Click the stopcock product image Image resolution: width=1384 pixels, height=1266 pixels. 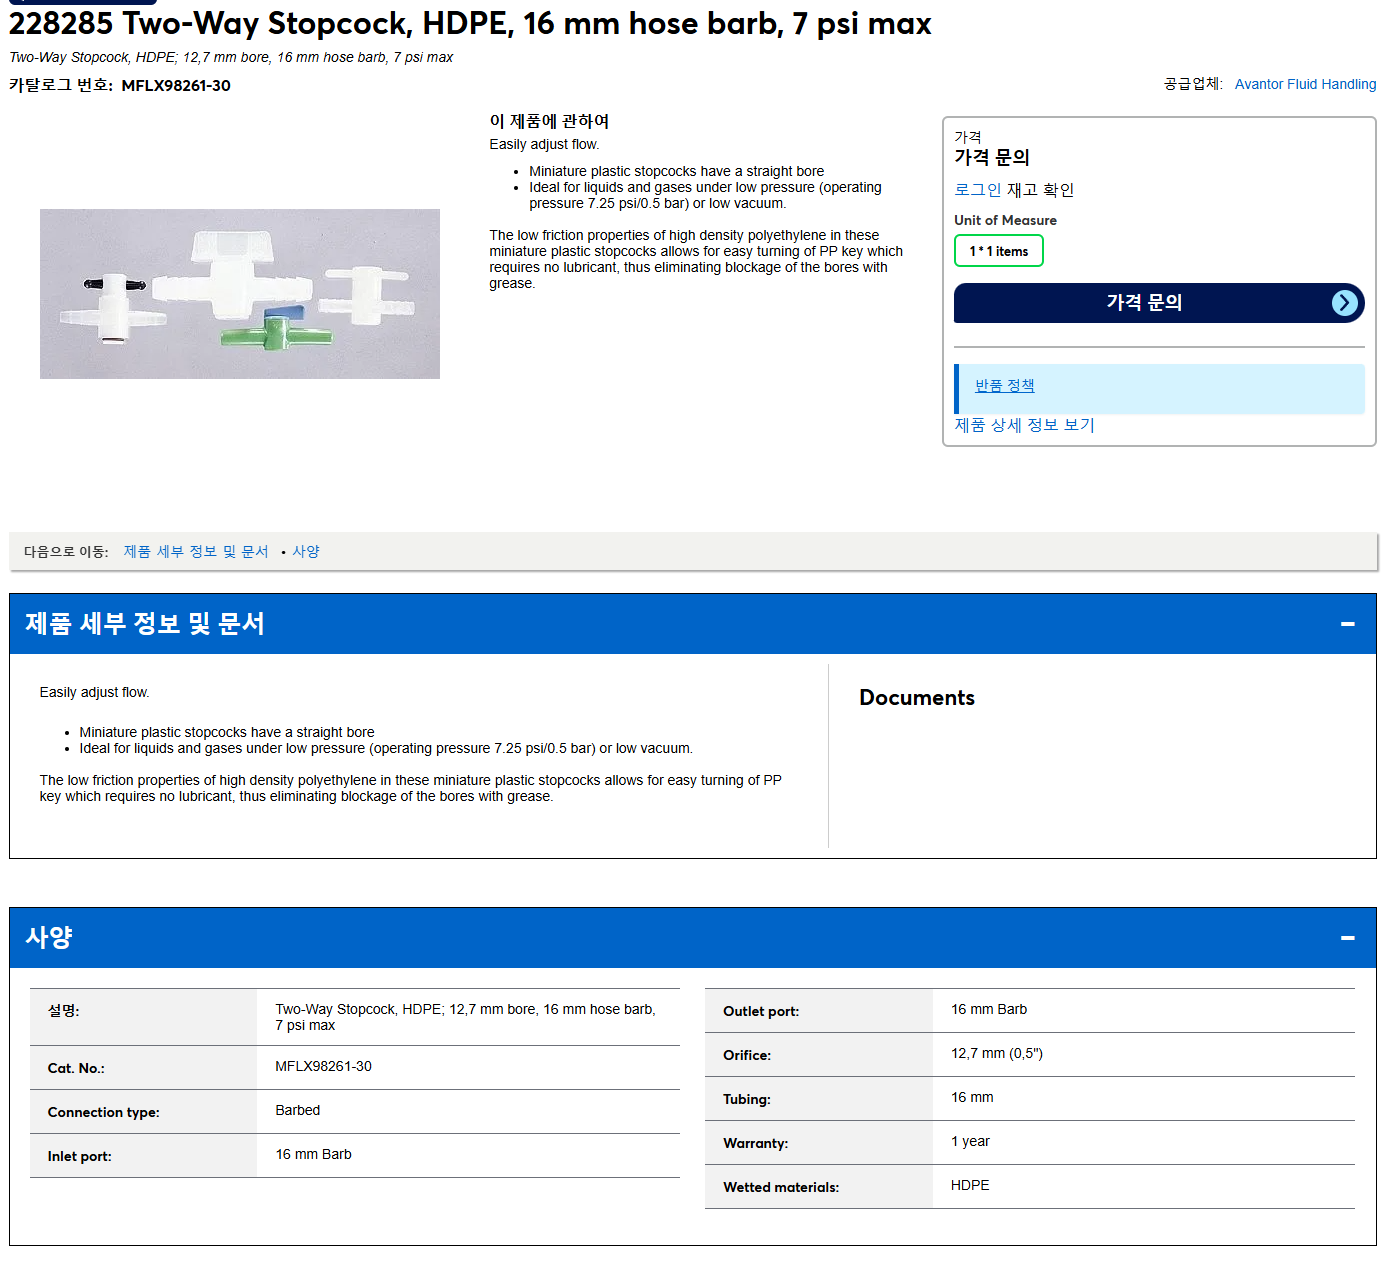tap(240, 294)
